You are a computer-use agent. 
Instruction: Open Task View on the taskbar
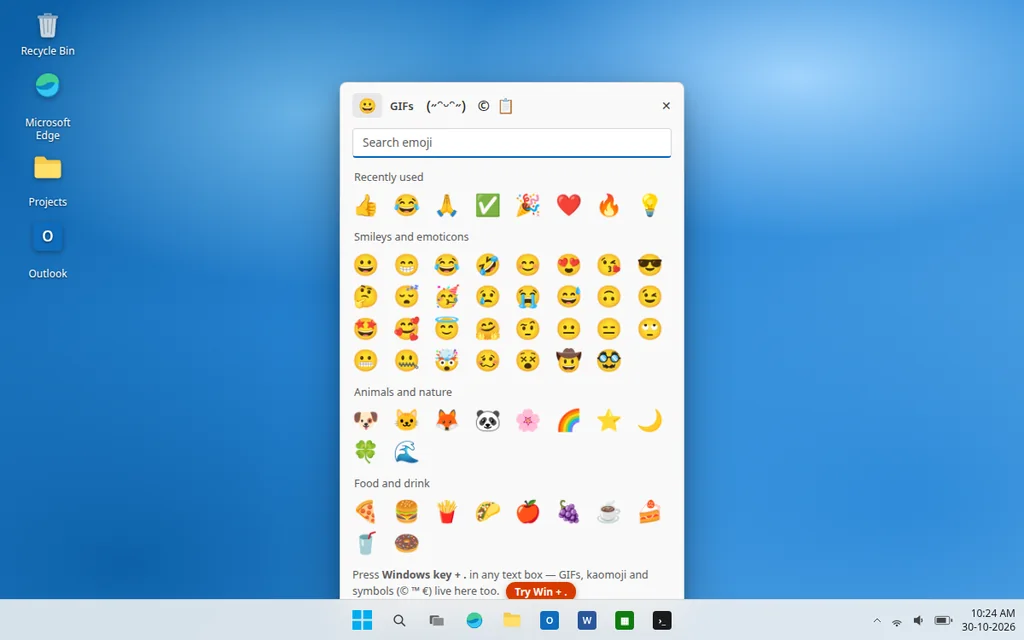click(x=436, y=620)
